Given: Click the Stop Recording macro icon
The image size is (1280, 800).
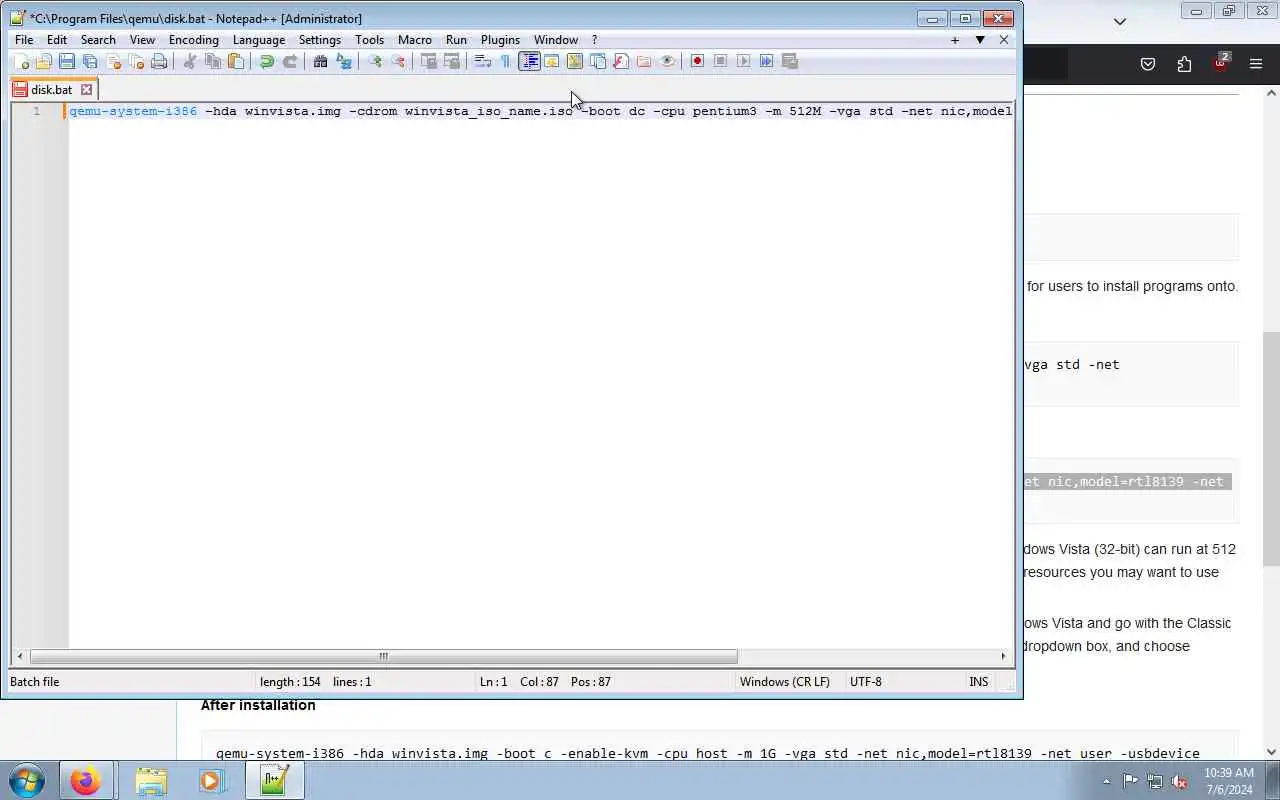Looking at the screenshot, I should pyautogui.click(x=720, y=61).
